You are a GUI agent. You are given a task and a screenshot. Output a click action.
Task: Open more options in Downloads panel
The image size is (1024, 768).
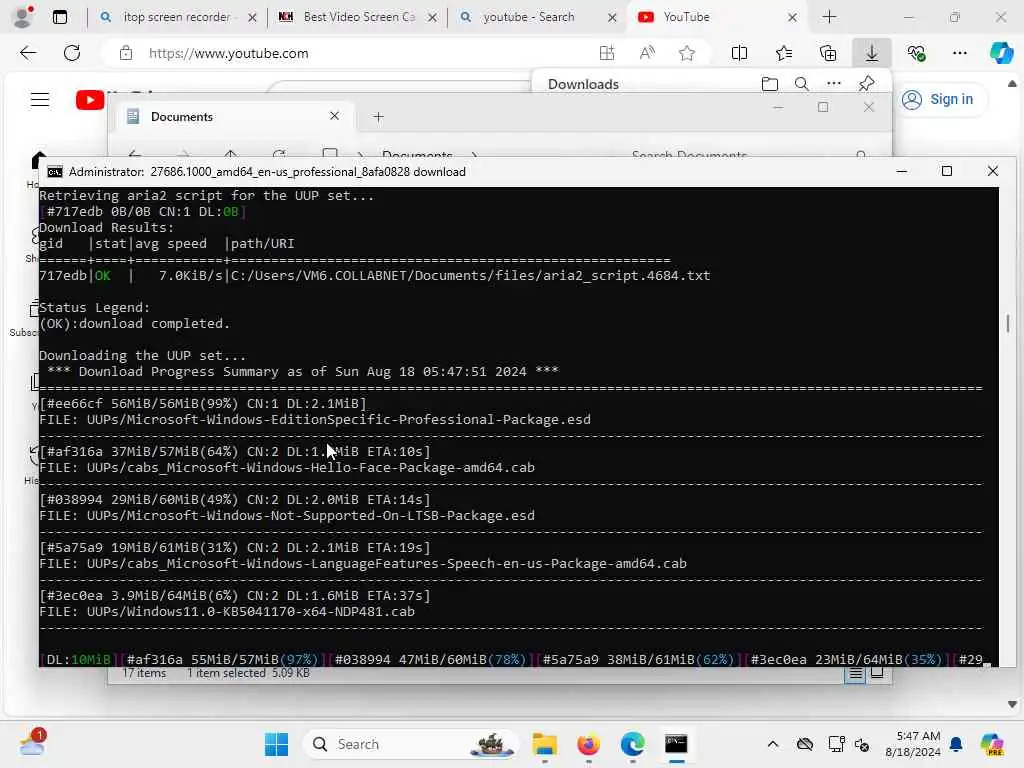click(833, 84)
